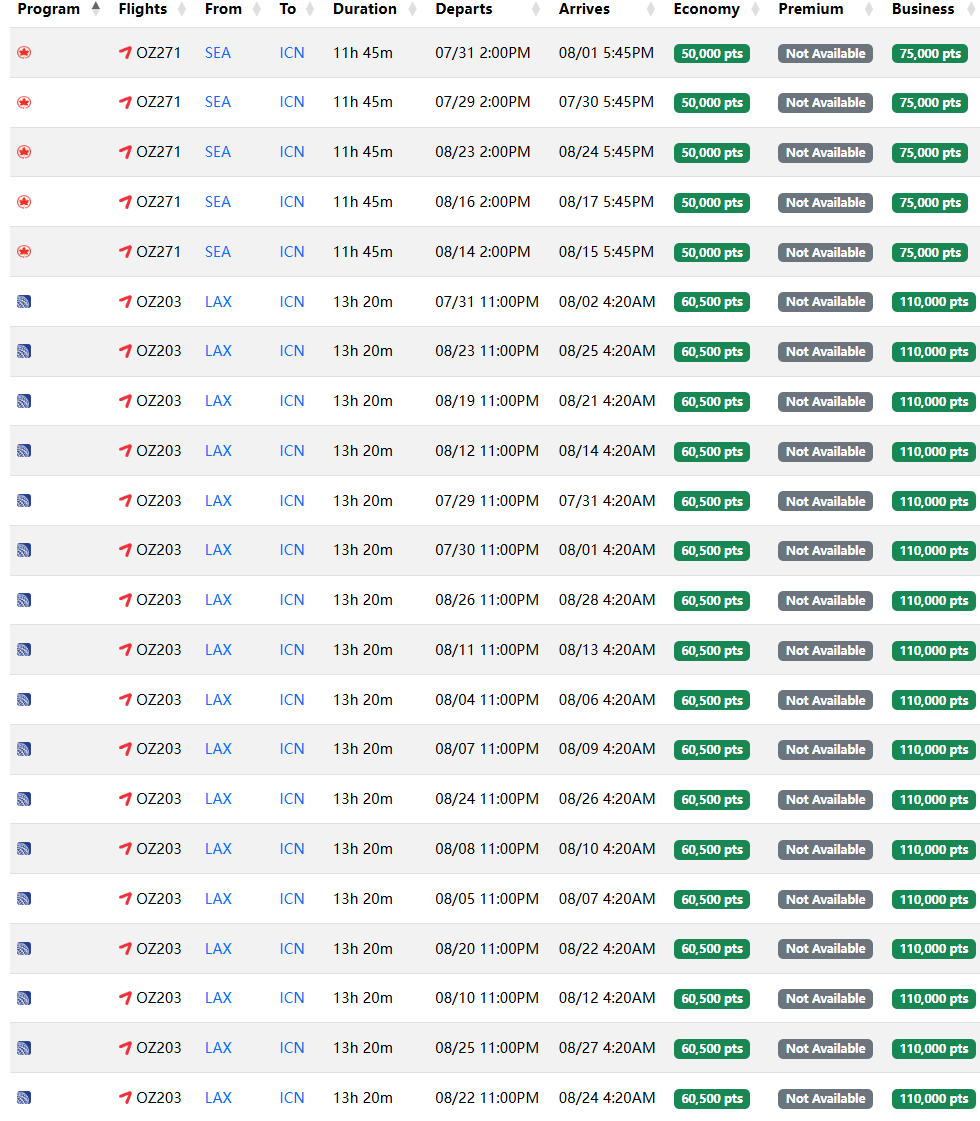980x1121 pixels.
Task: Click the Asiana logo beside OZ203 departing 08/12
Action: [125, 451]
